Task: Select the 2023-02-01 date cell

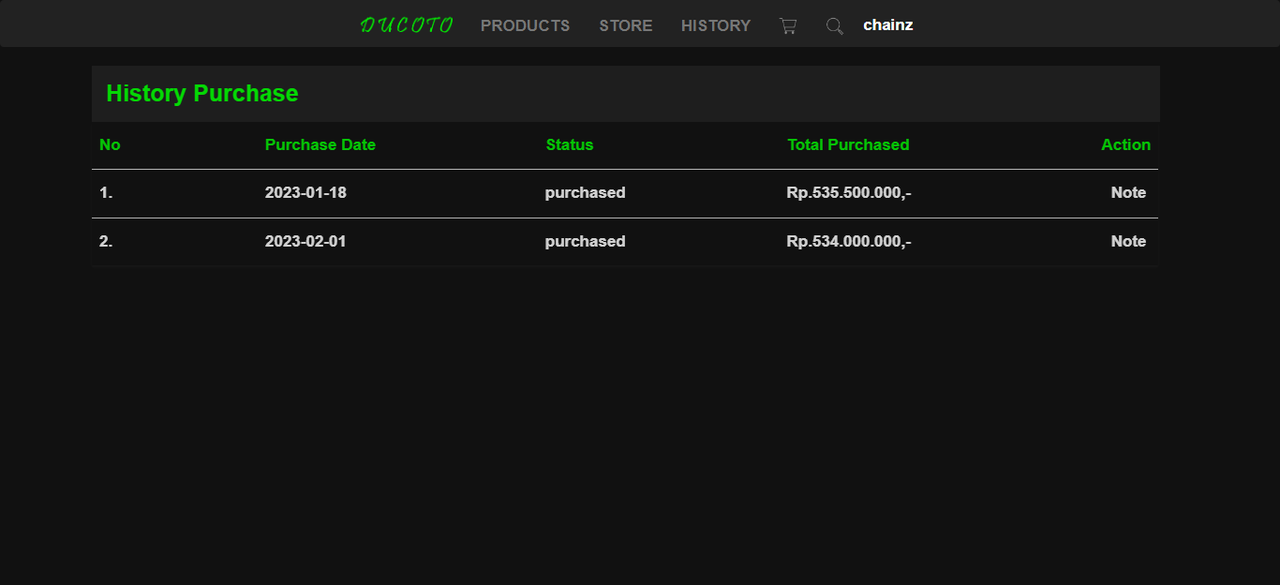Action: 306,241
